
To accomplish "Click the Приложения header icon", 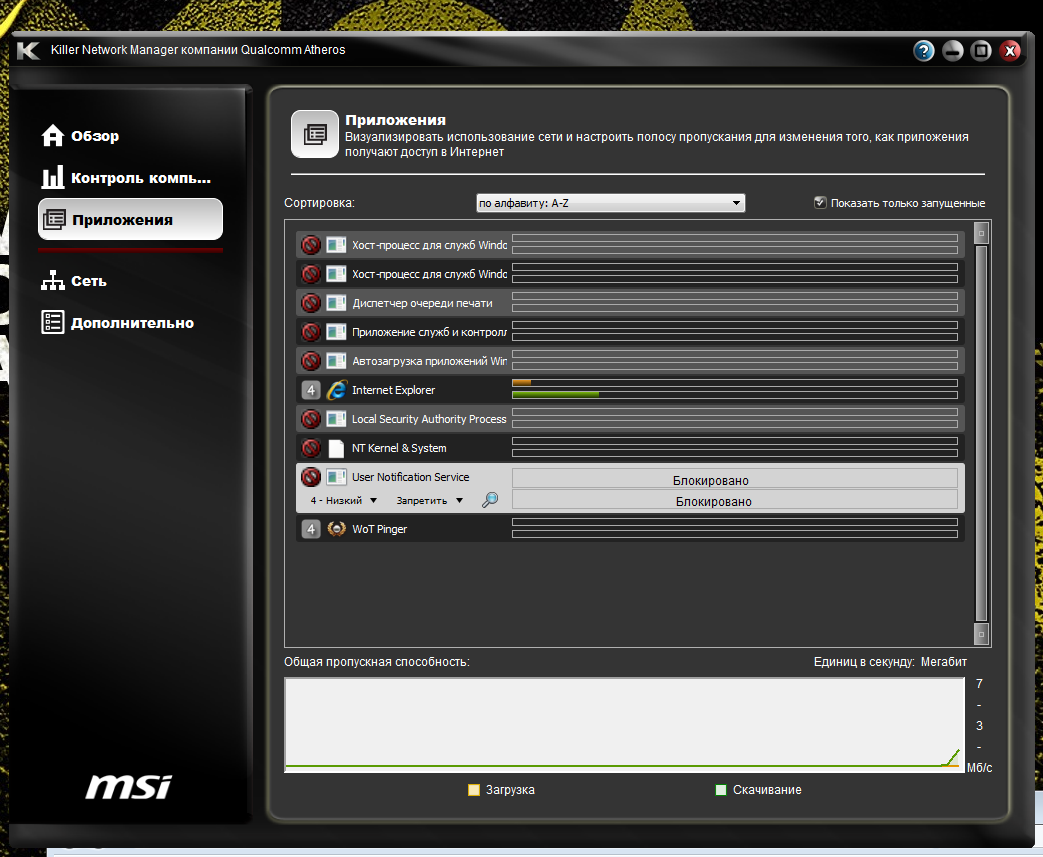I will click(315, 134).
